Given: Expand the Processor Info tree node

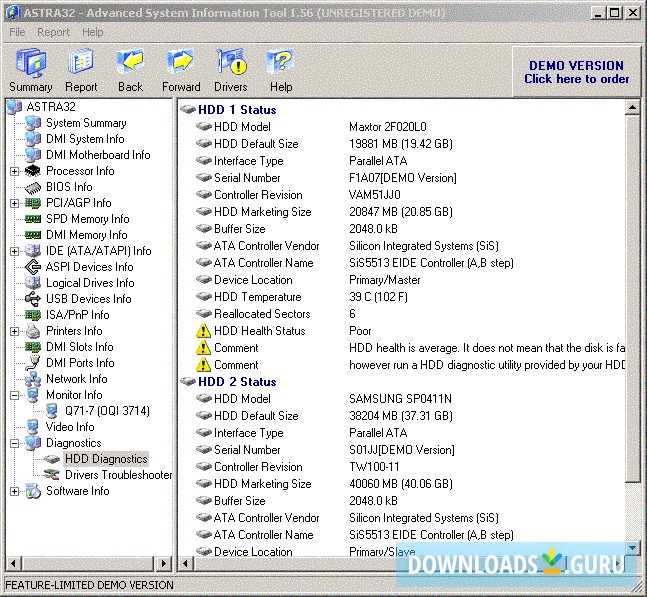Looking at the screenshot, I should coord(15,171).
